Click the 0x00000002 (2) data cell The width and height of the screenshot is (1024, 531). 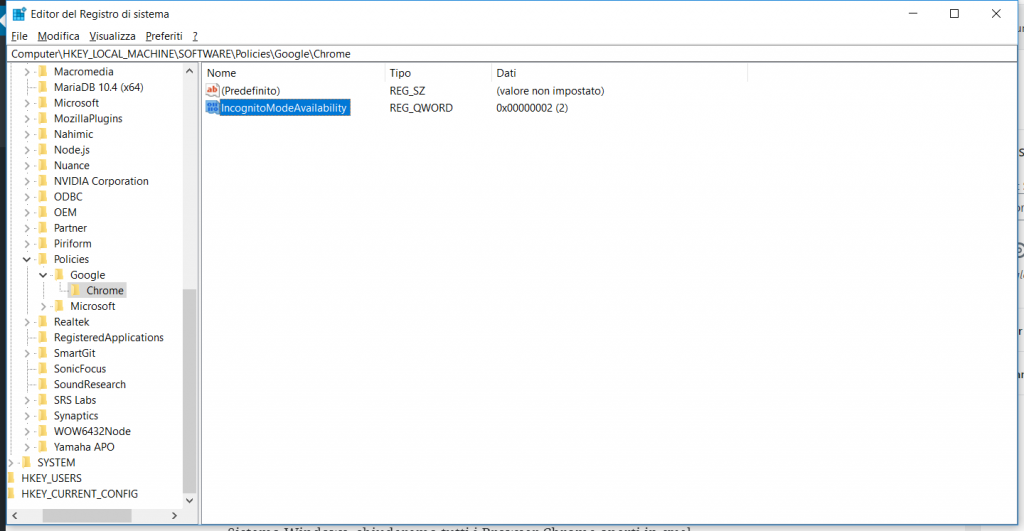point(532,108)
